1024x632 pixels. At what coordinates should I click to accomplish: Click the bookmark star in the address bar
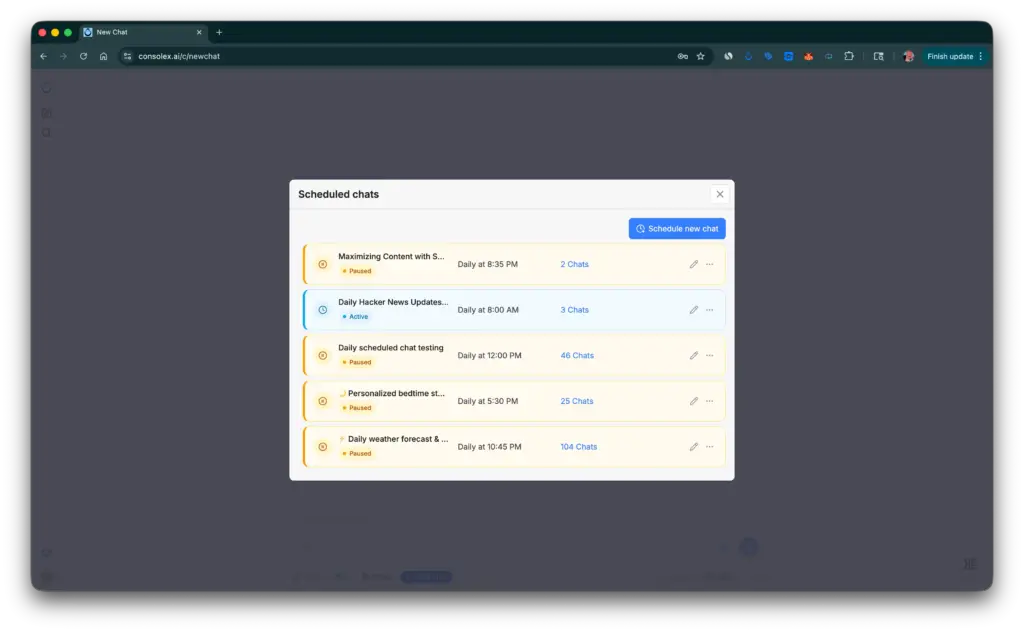(699, 56)
